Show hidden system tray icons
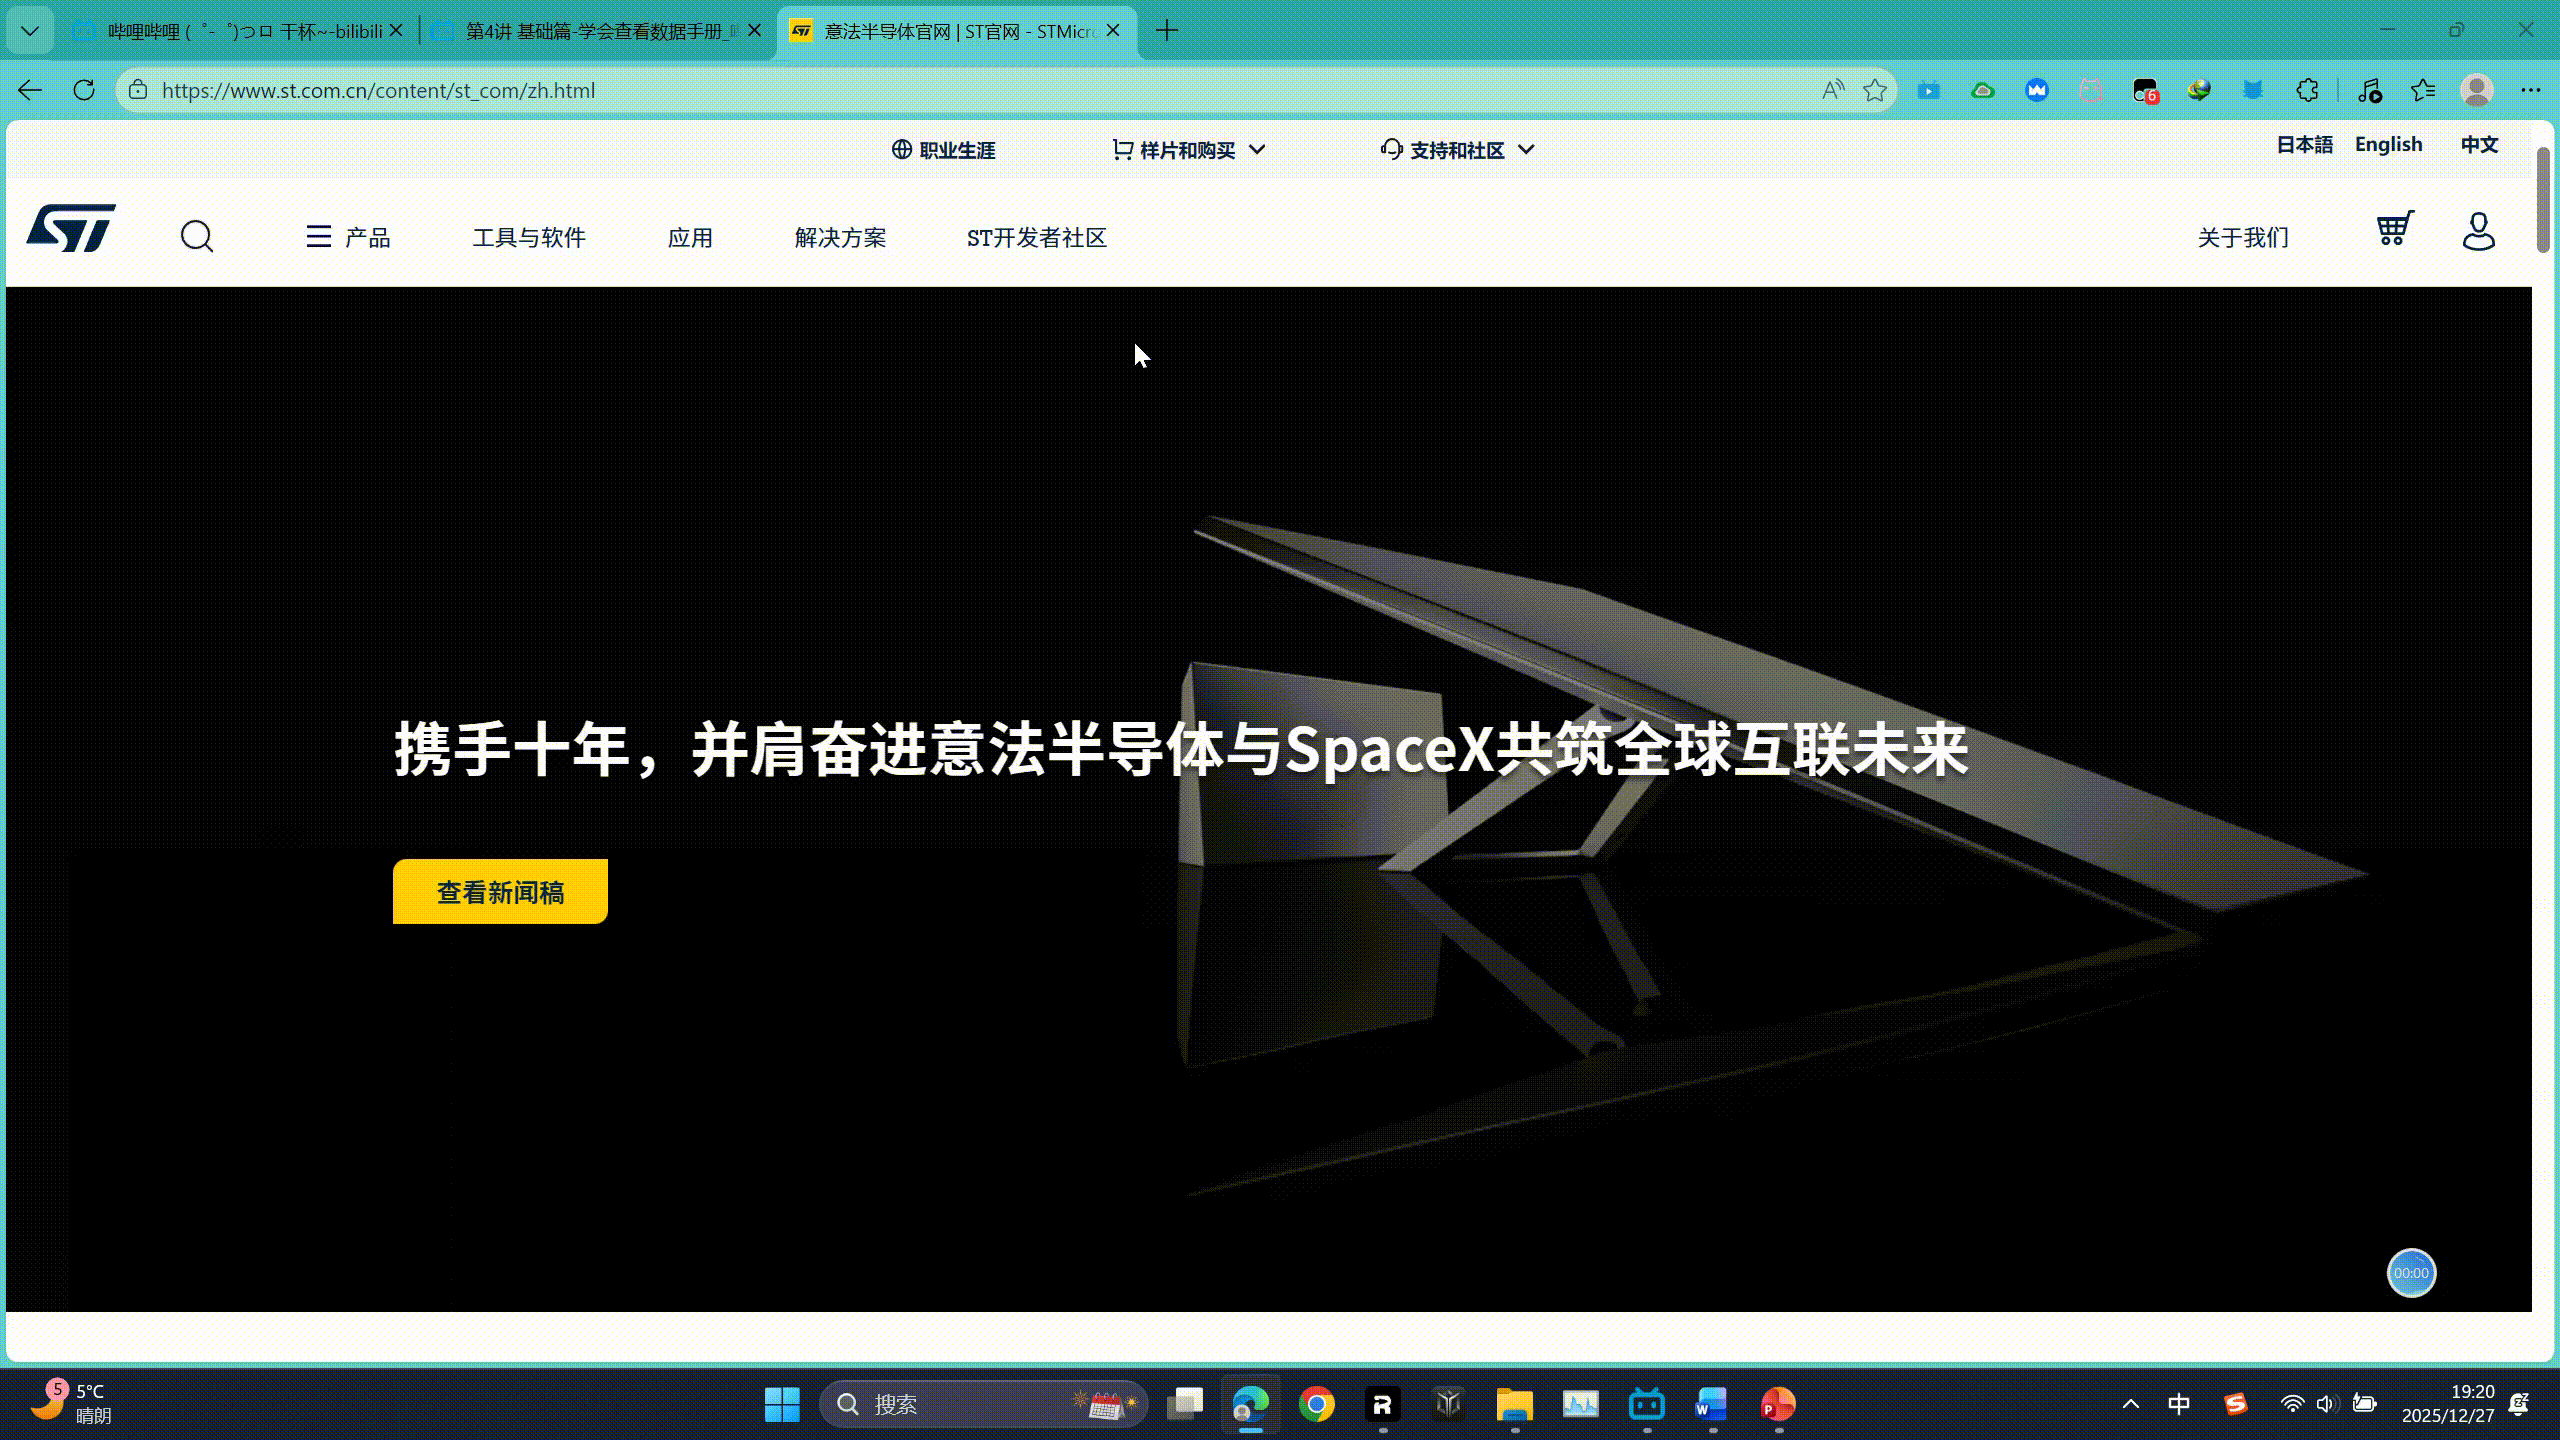 click(2131, 1404)
